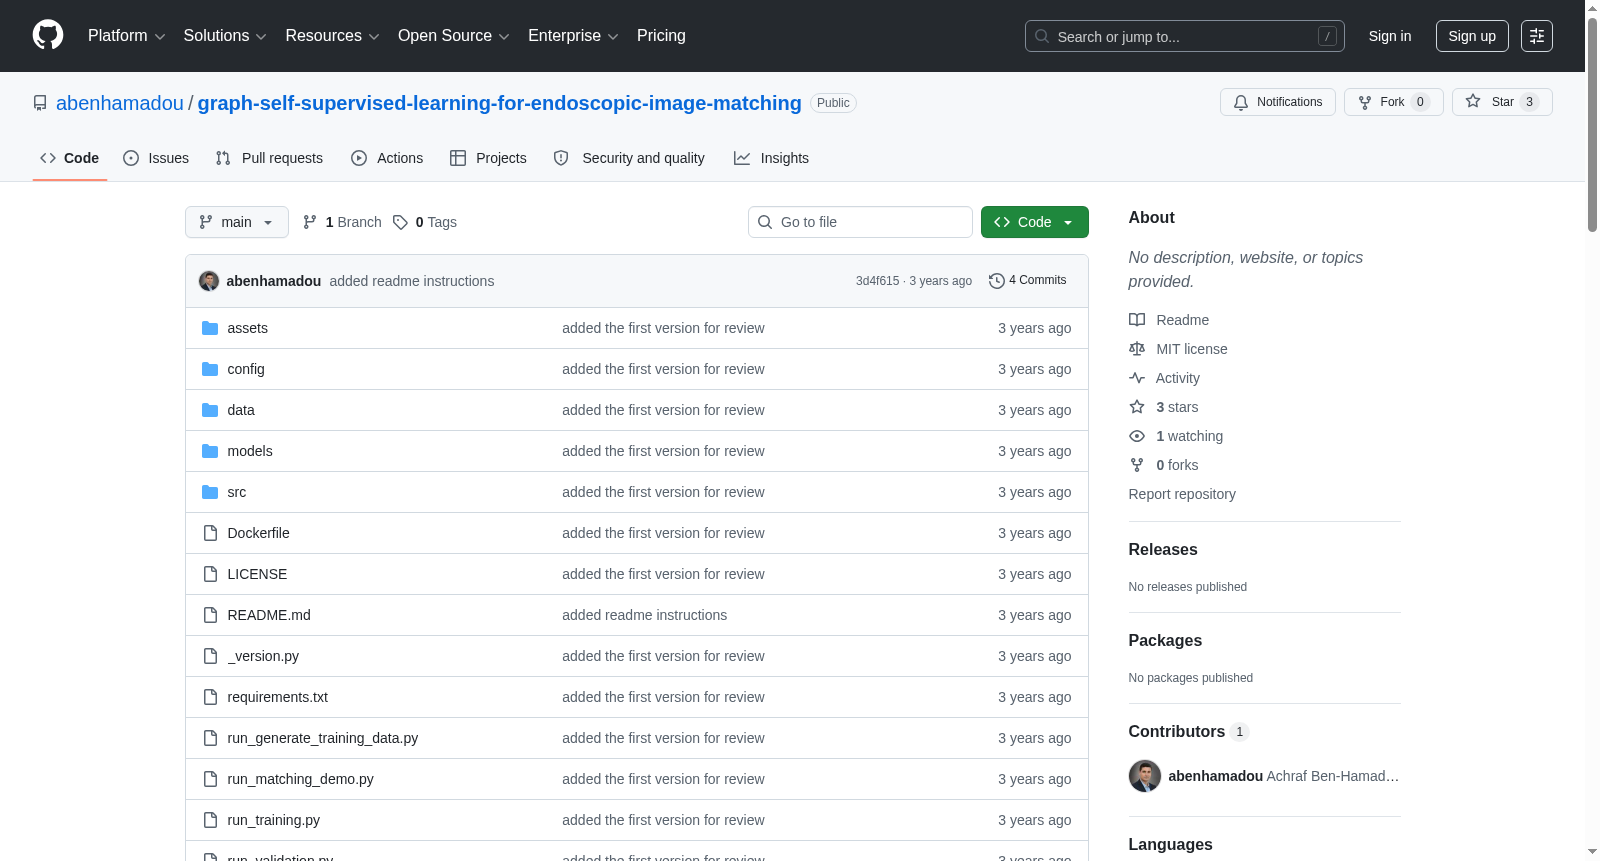View the 1 Branch link
This screenshot has width=1600, height=861.
click(342, 222)
